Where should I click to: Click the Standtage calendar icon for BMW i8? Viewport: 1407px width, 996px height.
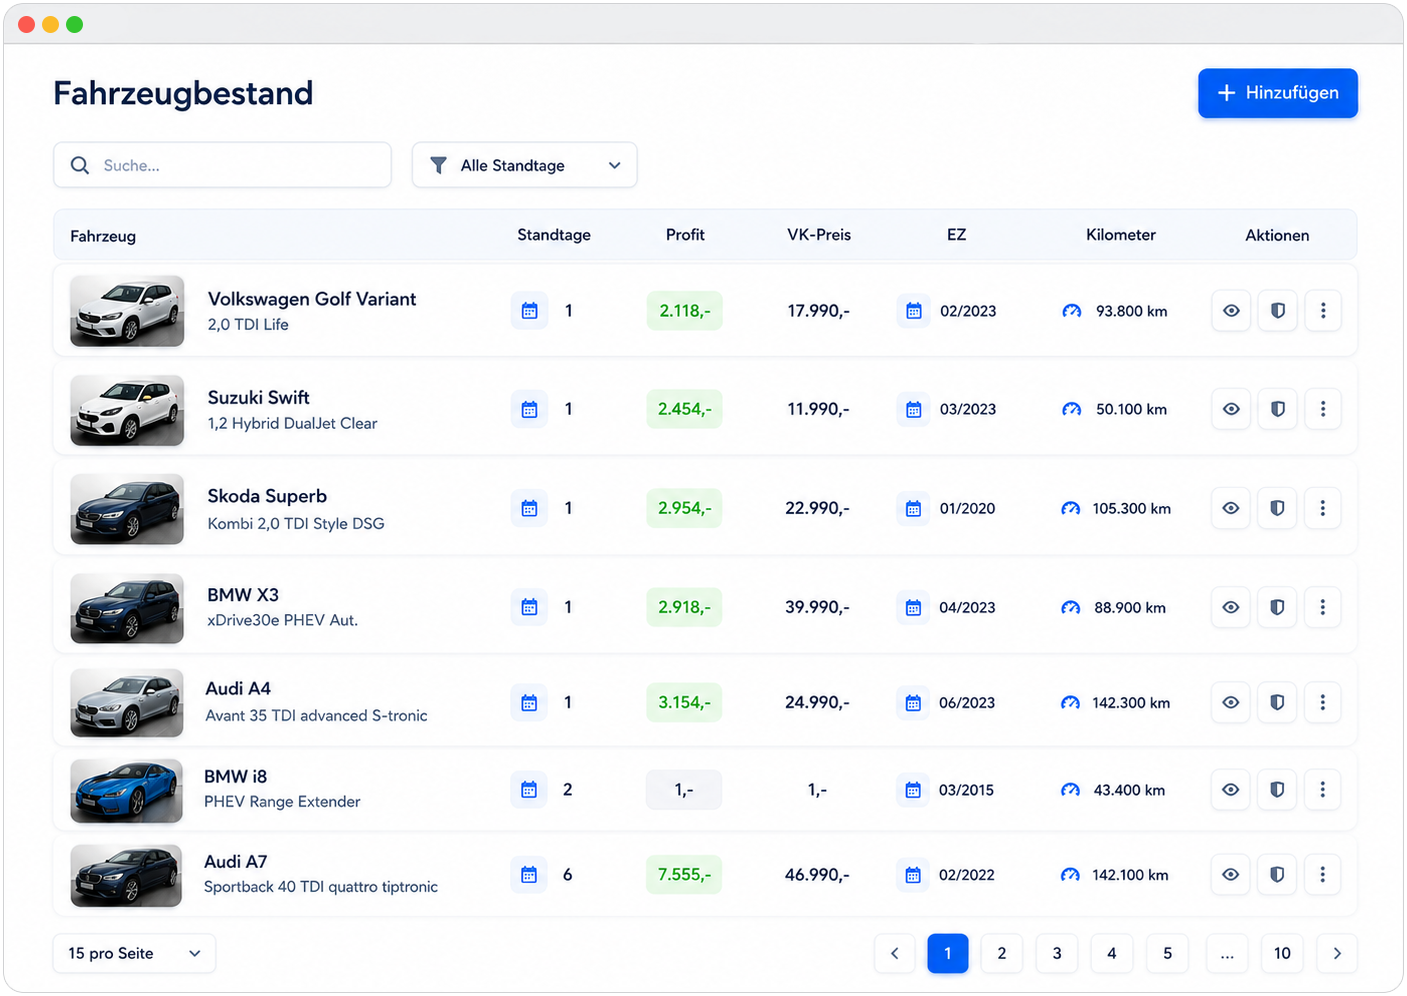point(529,790)
